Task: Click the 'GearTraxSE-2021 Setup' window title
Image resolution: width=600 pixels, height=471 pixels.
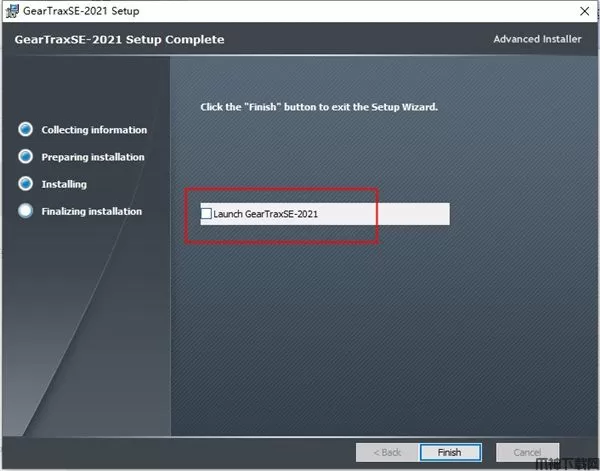Action: pos(81,11)
